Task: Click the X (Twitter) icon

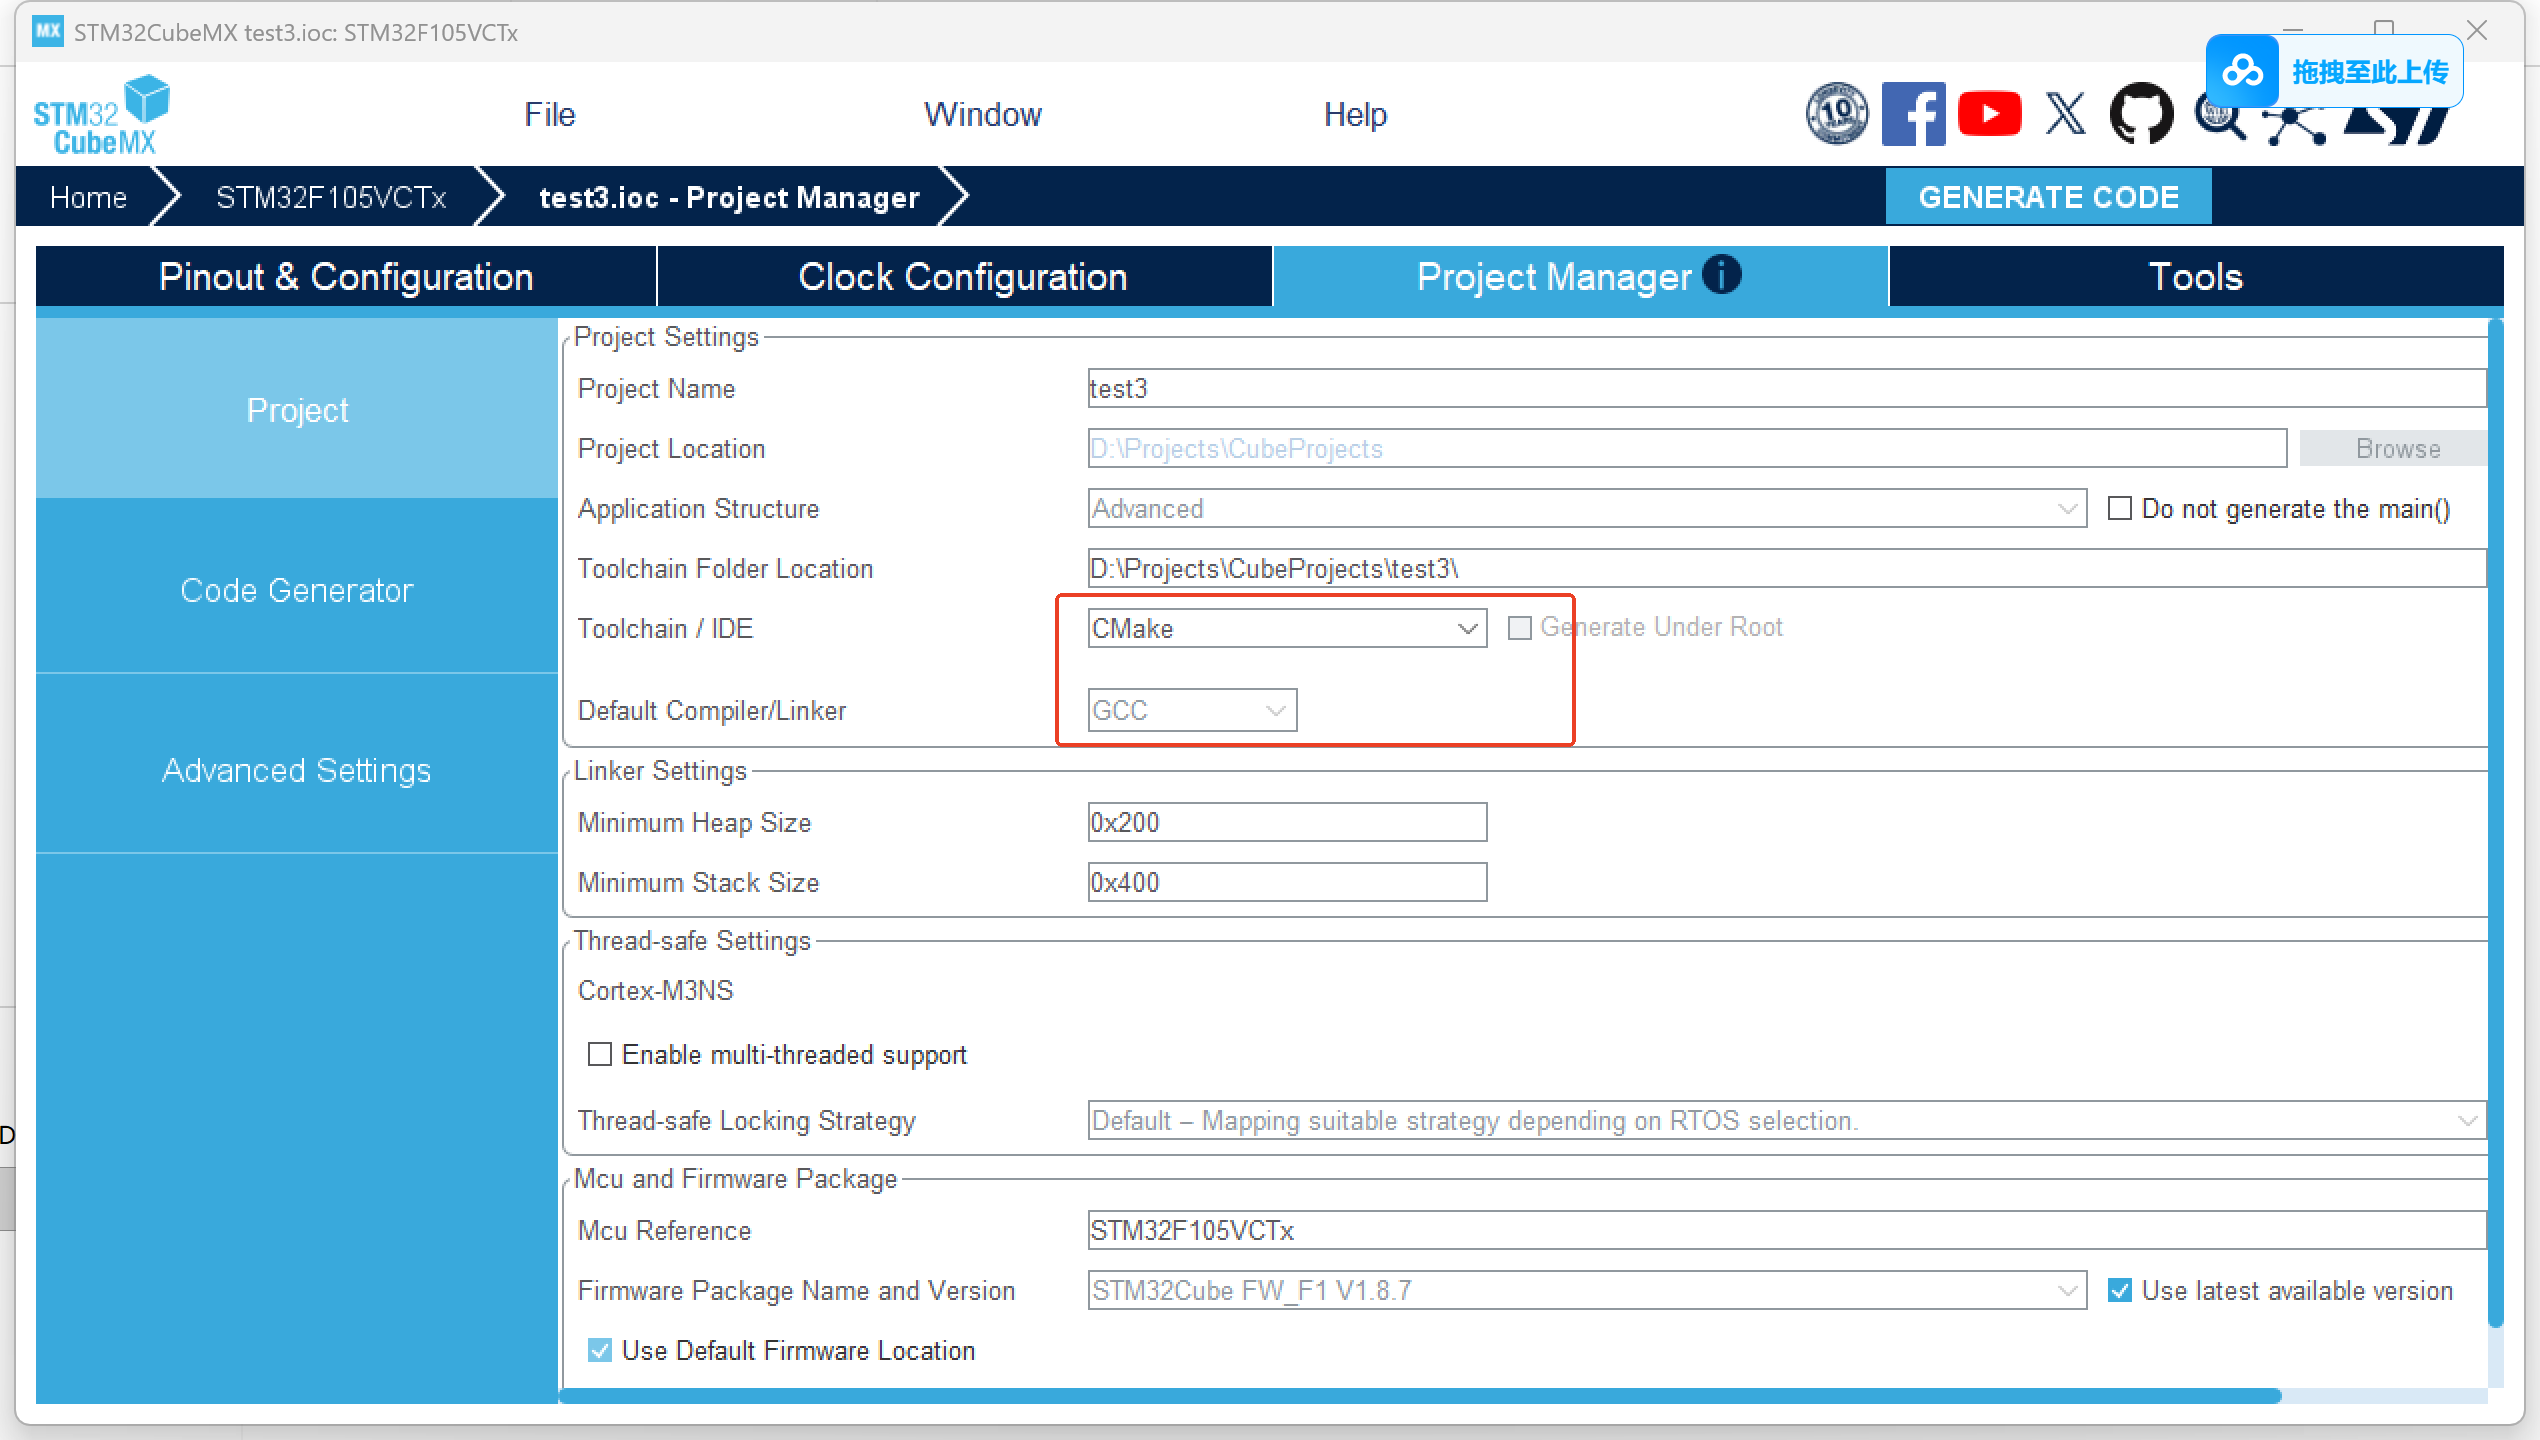Action: (2065, 114)
